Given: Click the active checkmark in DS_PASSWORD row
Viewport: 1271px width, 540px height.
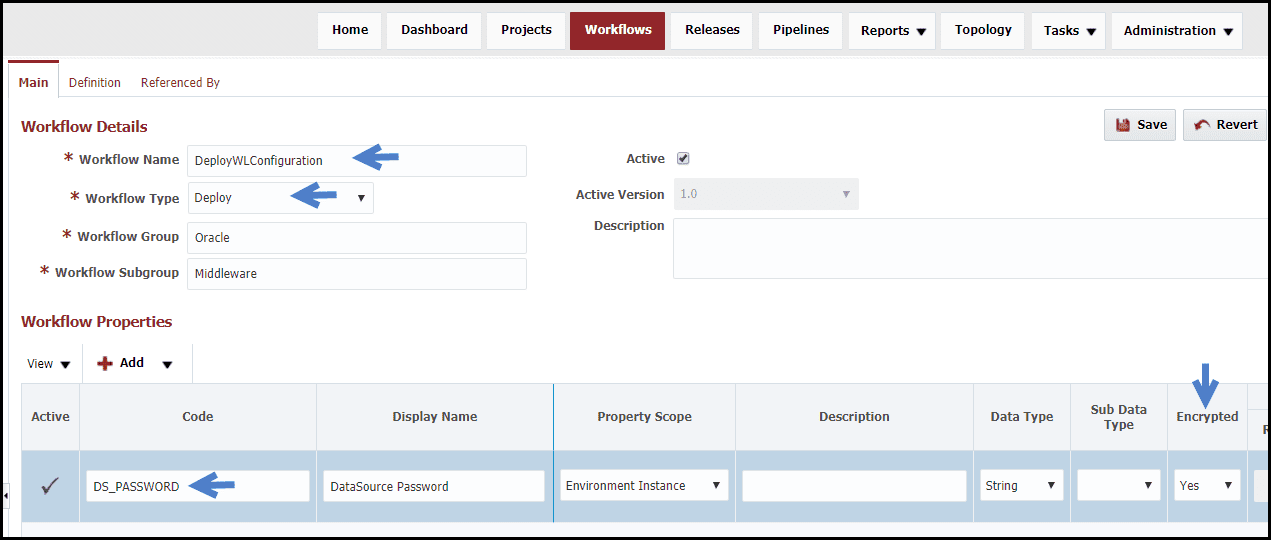Looking at the screenshot, I should (50, 486).
